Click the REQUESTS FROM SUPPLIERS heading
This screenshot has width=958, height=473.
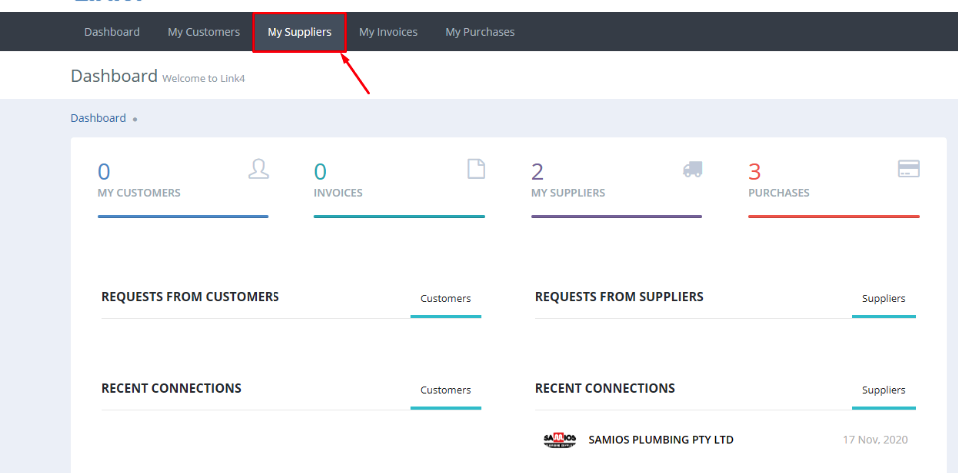(619, 296)
